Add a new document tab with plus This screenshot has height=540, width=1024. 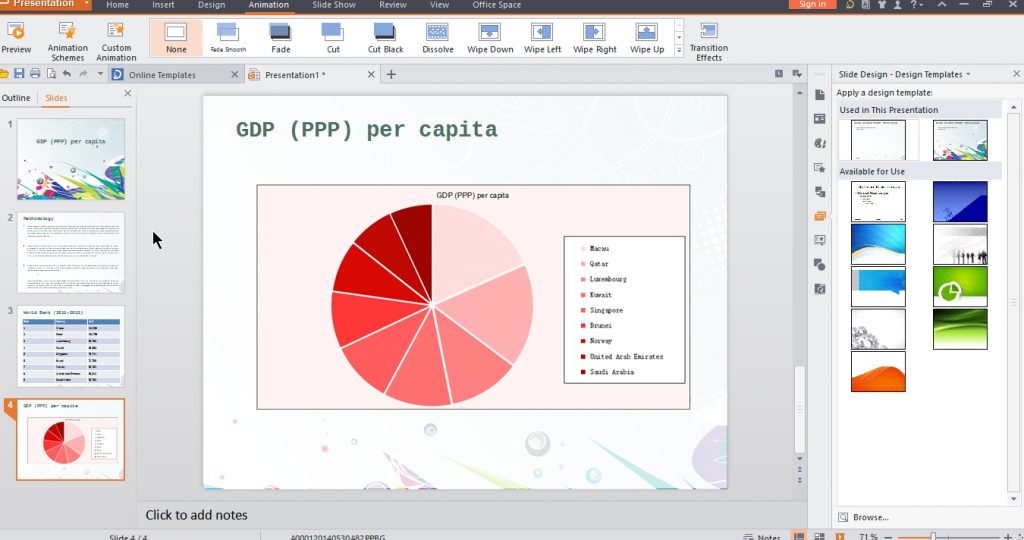(391, 74)
